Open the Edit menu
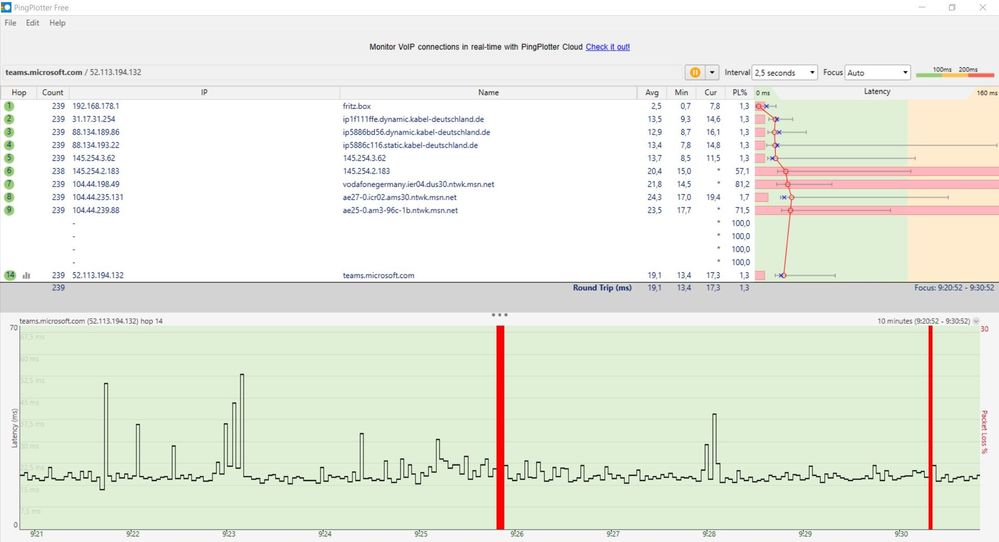This screenshot has height=542, width=999. (x=32, y=23)
